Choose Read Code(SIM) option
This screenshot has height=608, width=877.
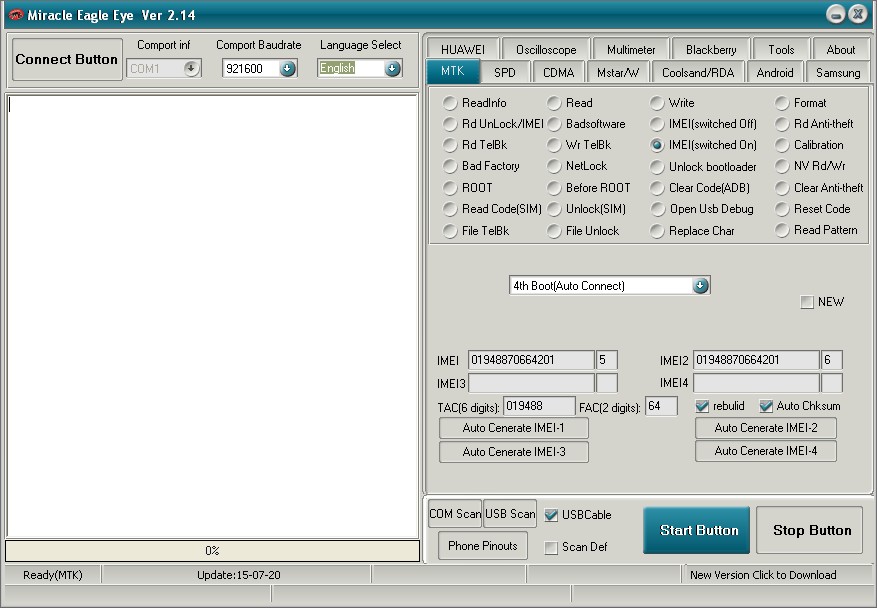click(x=492, y=209)
